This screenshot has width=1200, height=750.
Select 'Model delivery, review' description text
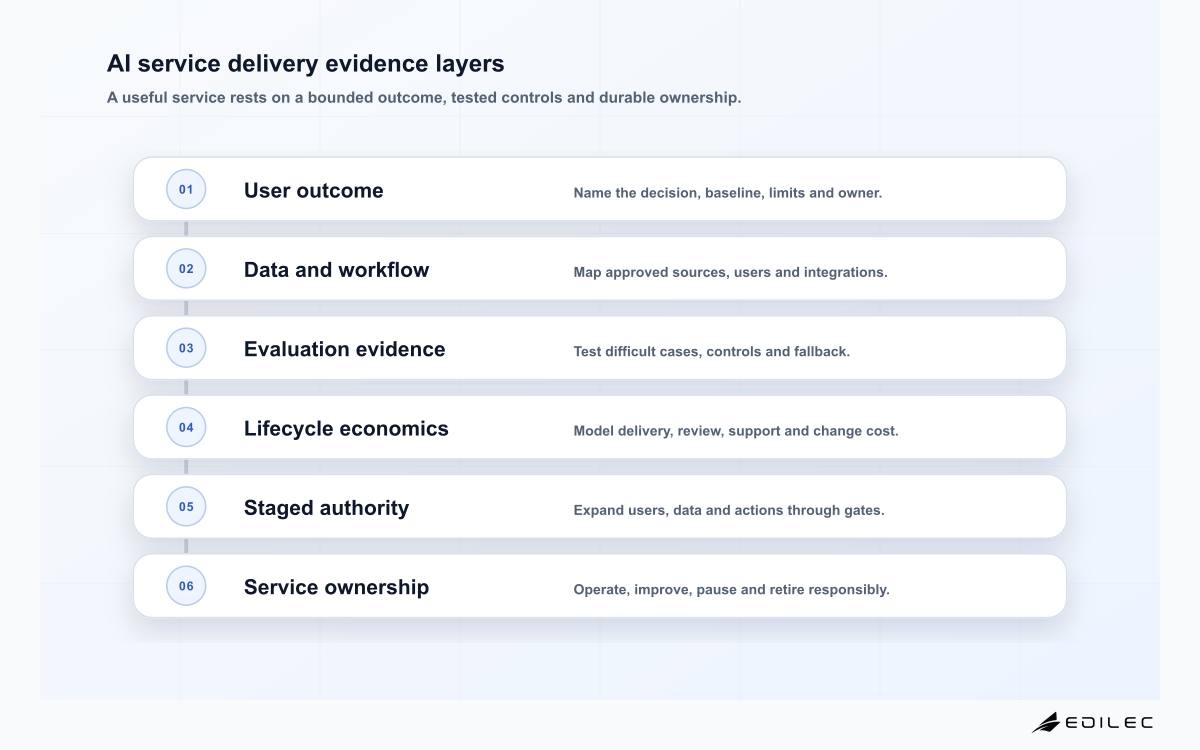click(736, 431)
